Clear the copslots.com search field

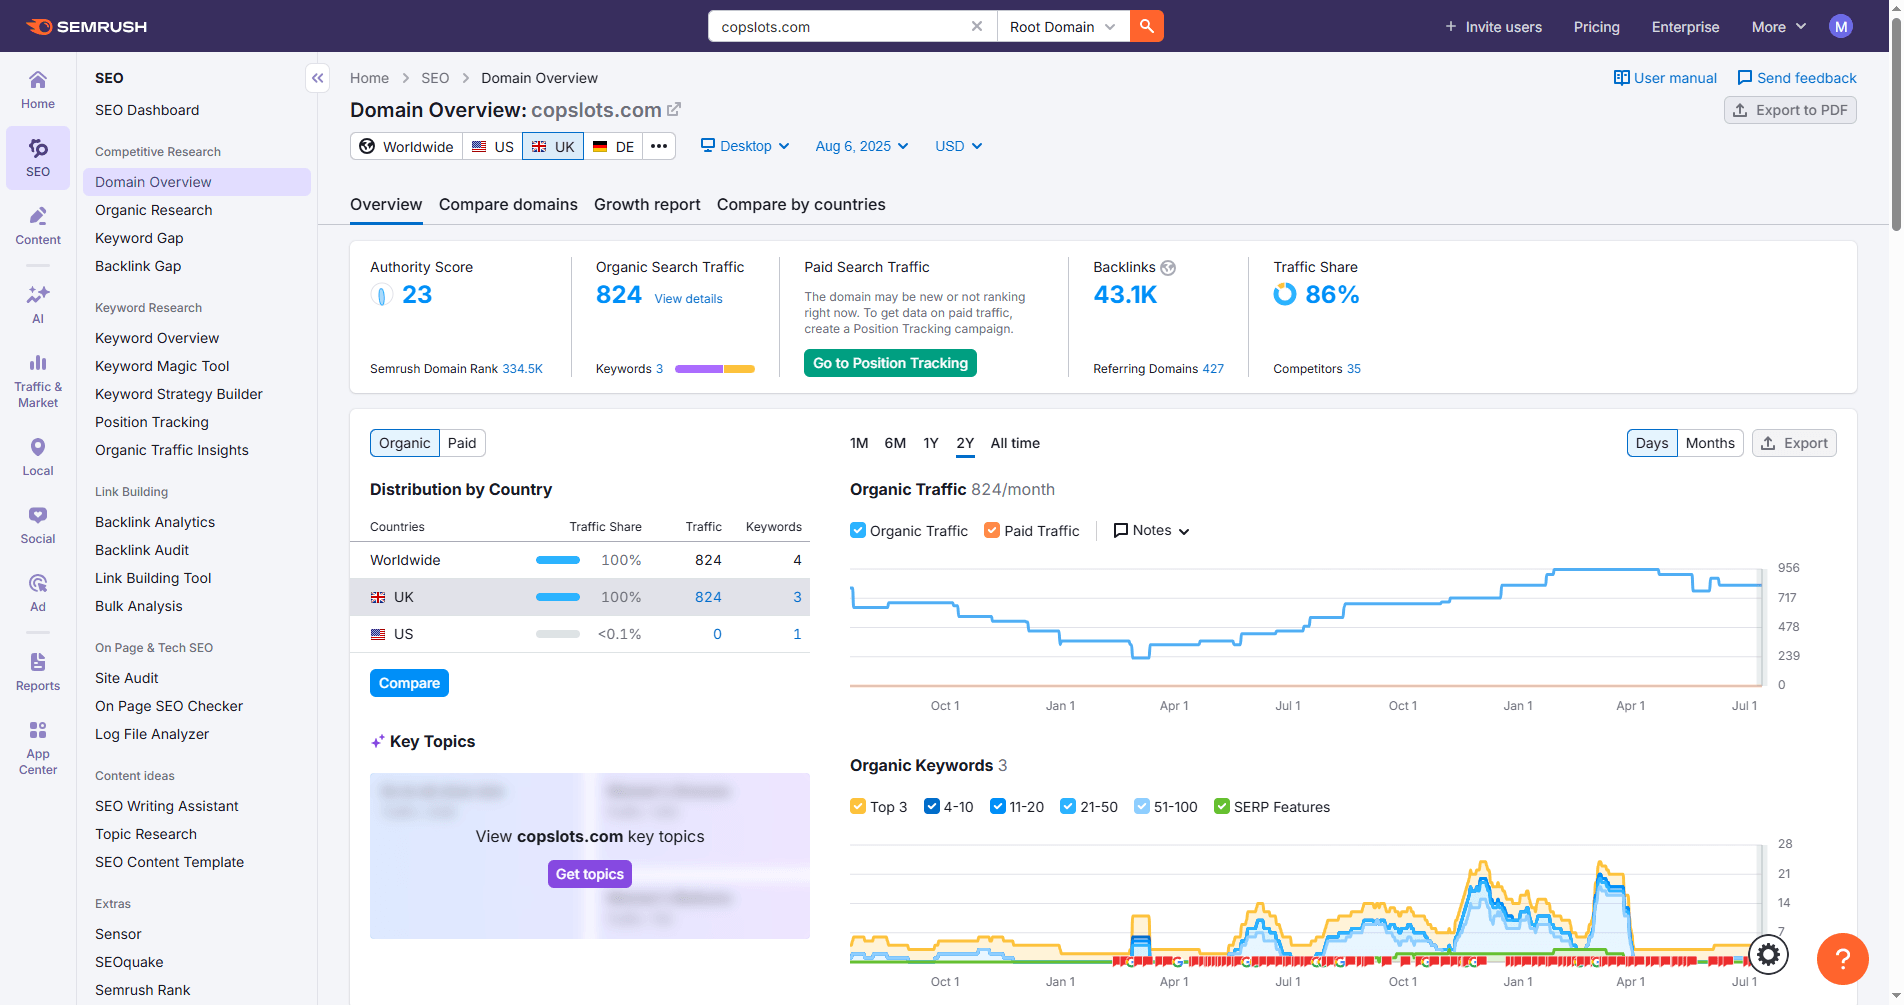click(977, 26)
